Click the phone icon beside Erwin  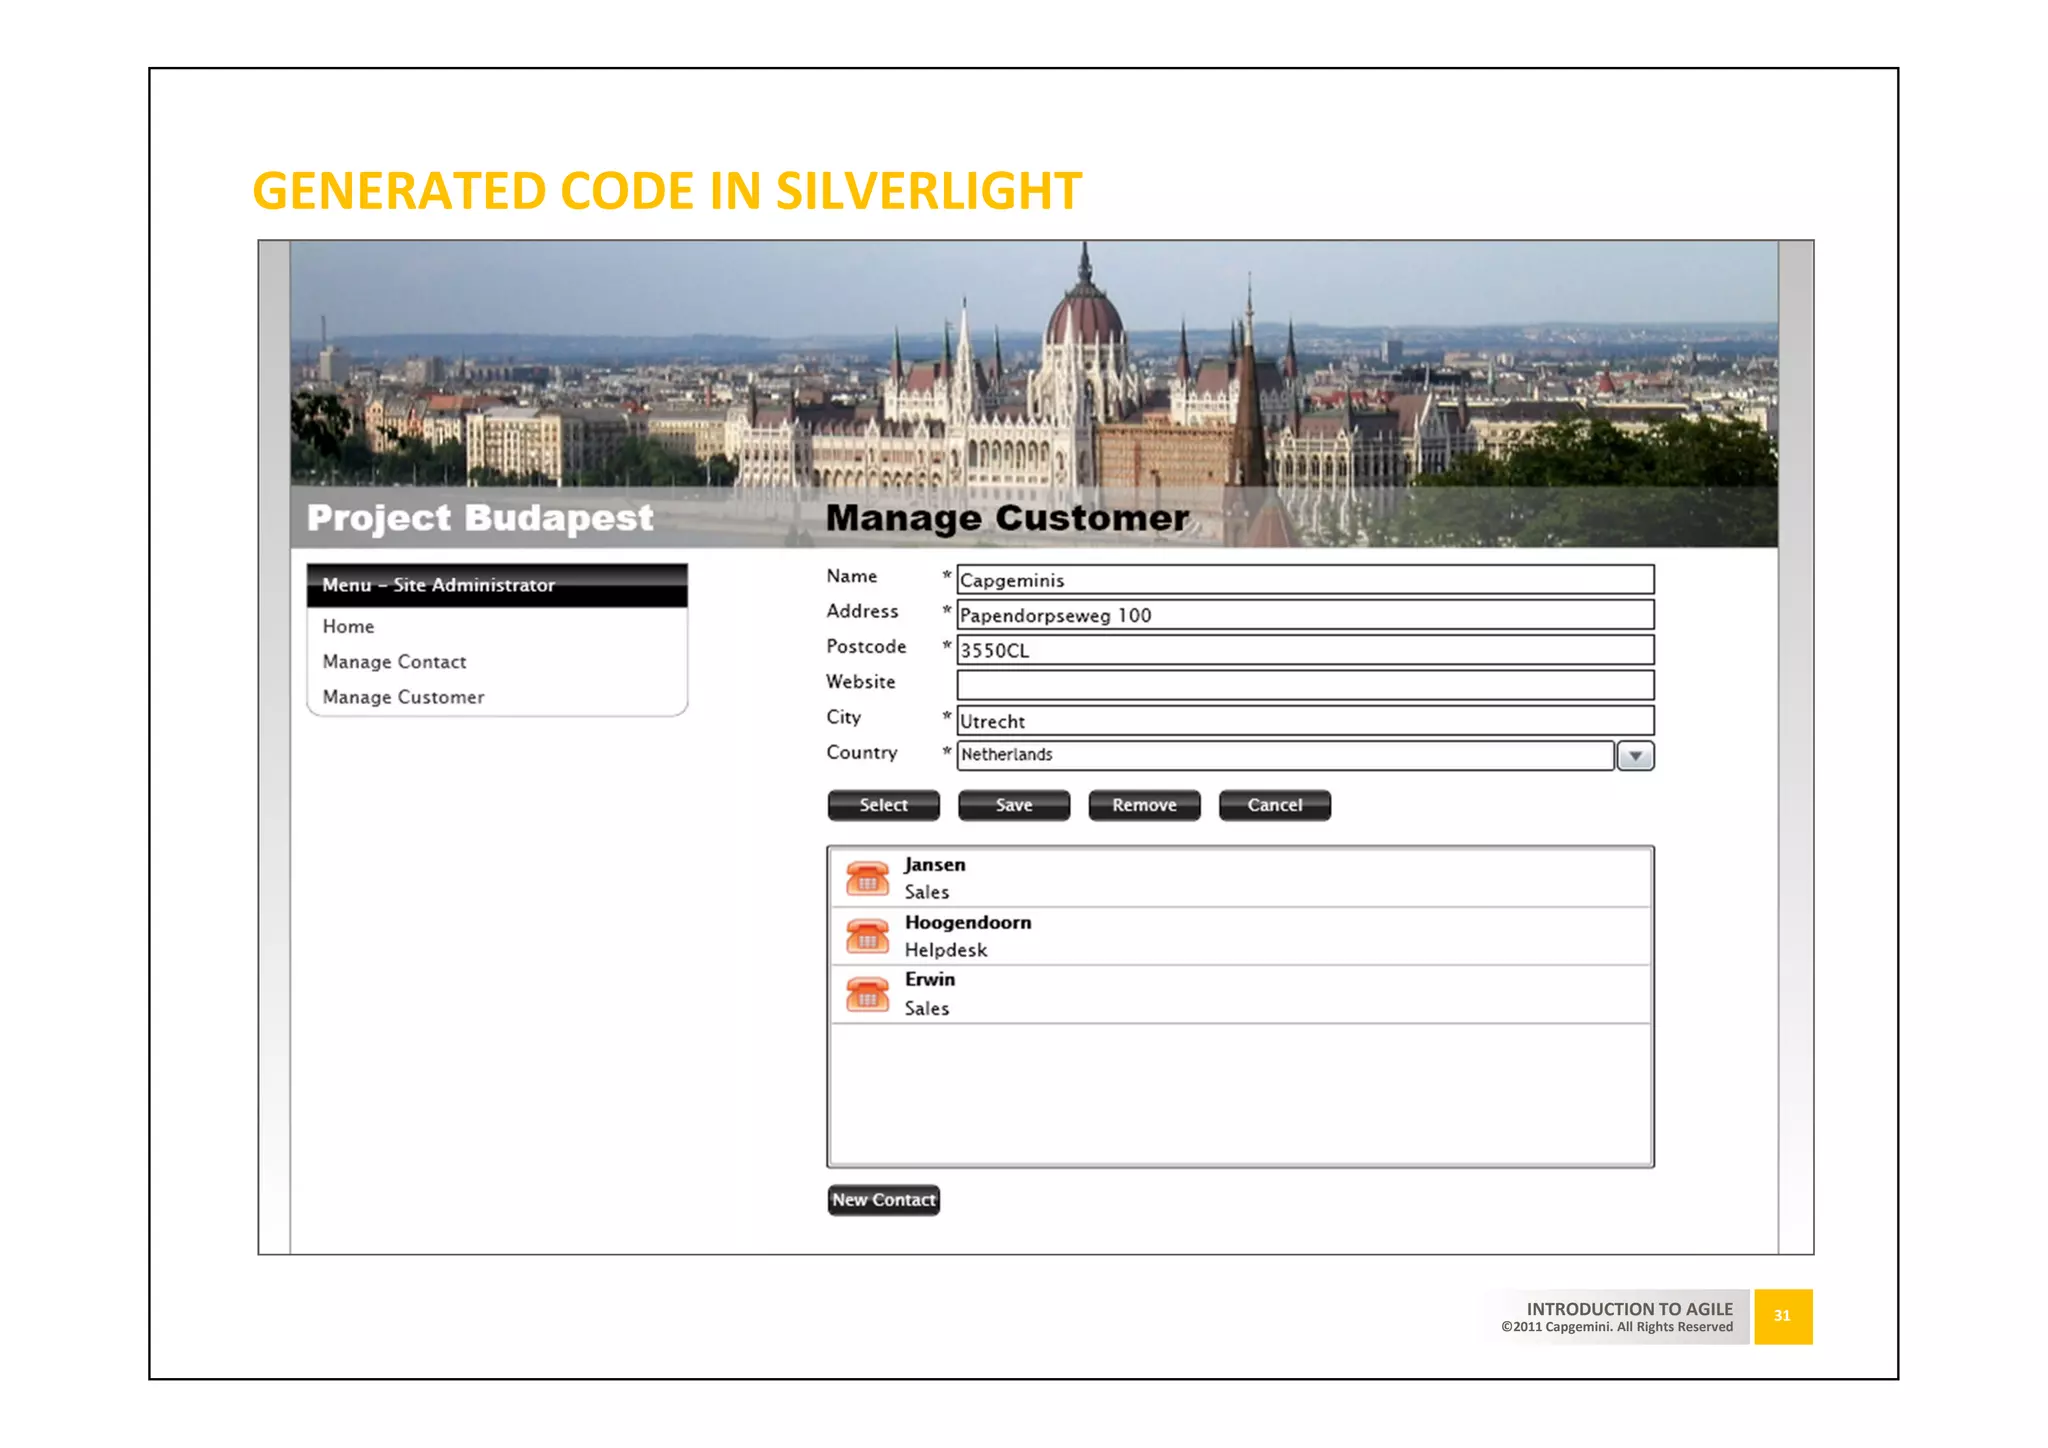click(x=867, y=994)
